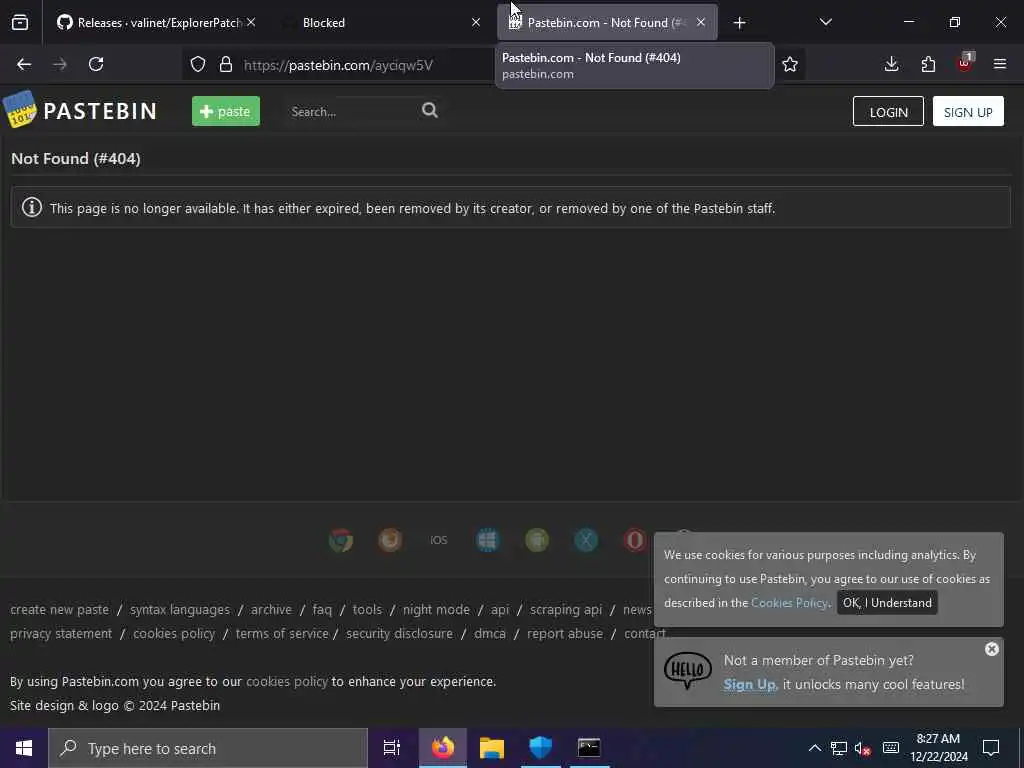Open cookies policy link in agreement sentence
Image resolution: width=1024 pixels, height=768 pixels.
[x=287, y=681]
